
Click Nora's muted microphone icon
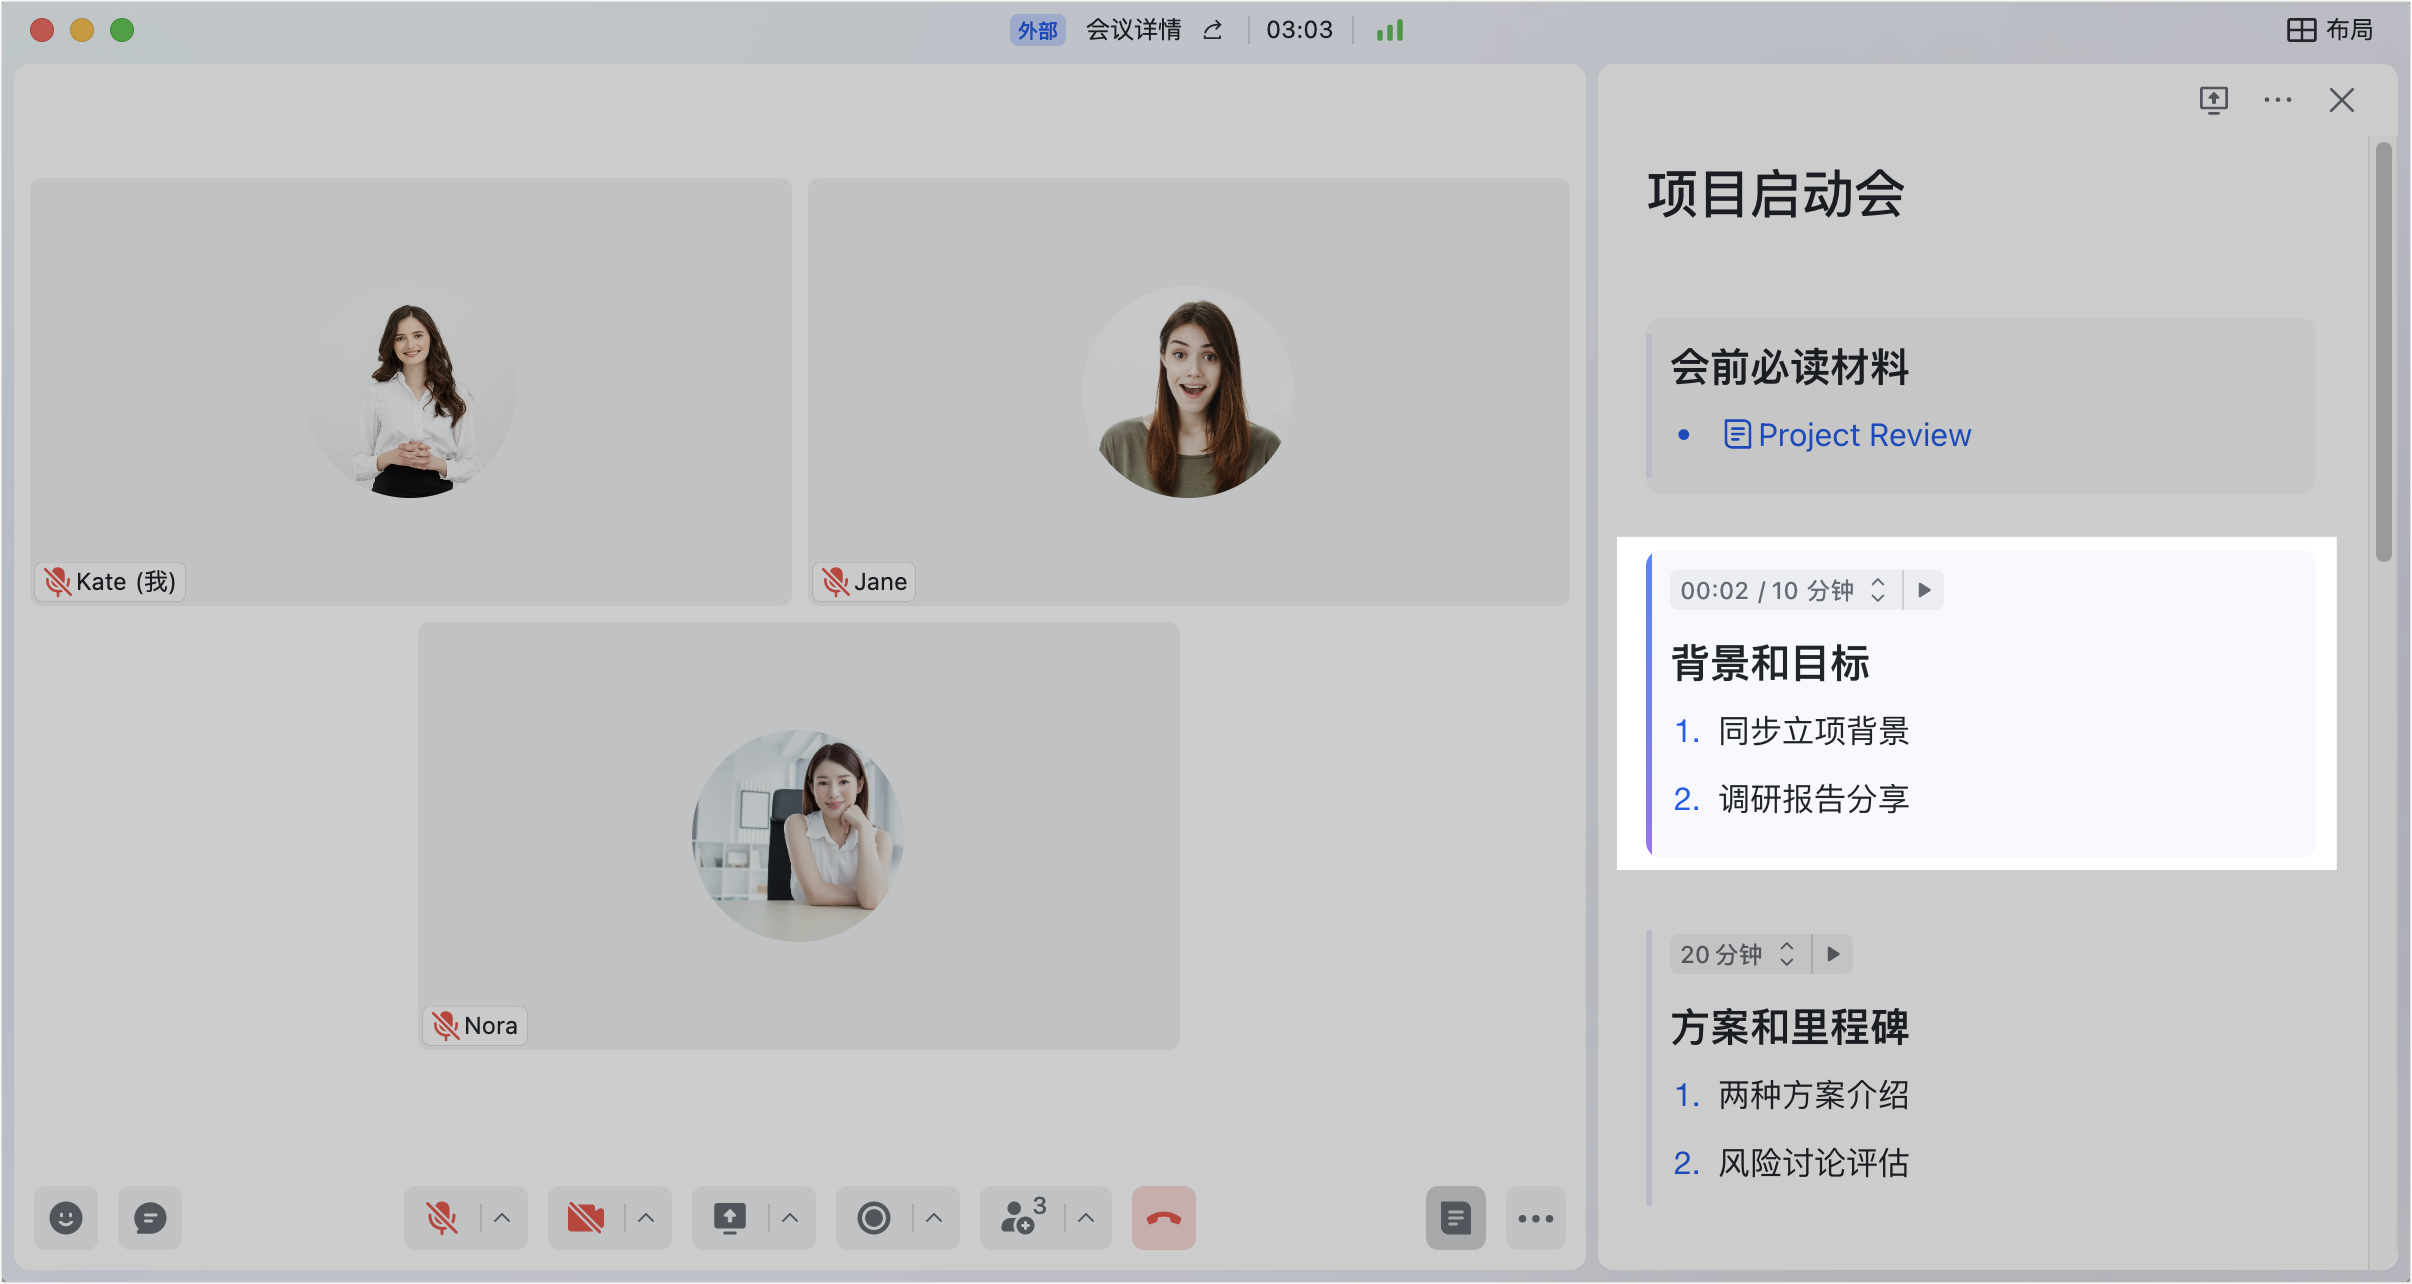446,1026
